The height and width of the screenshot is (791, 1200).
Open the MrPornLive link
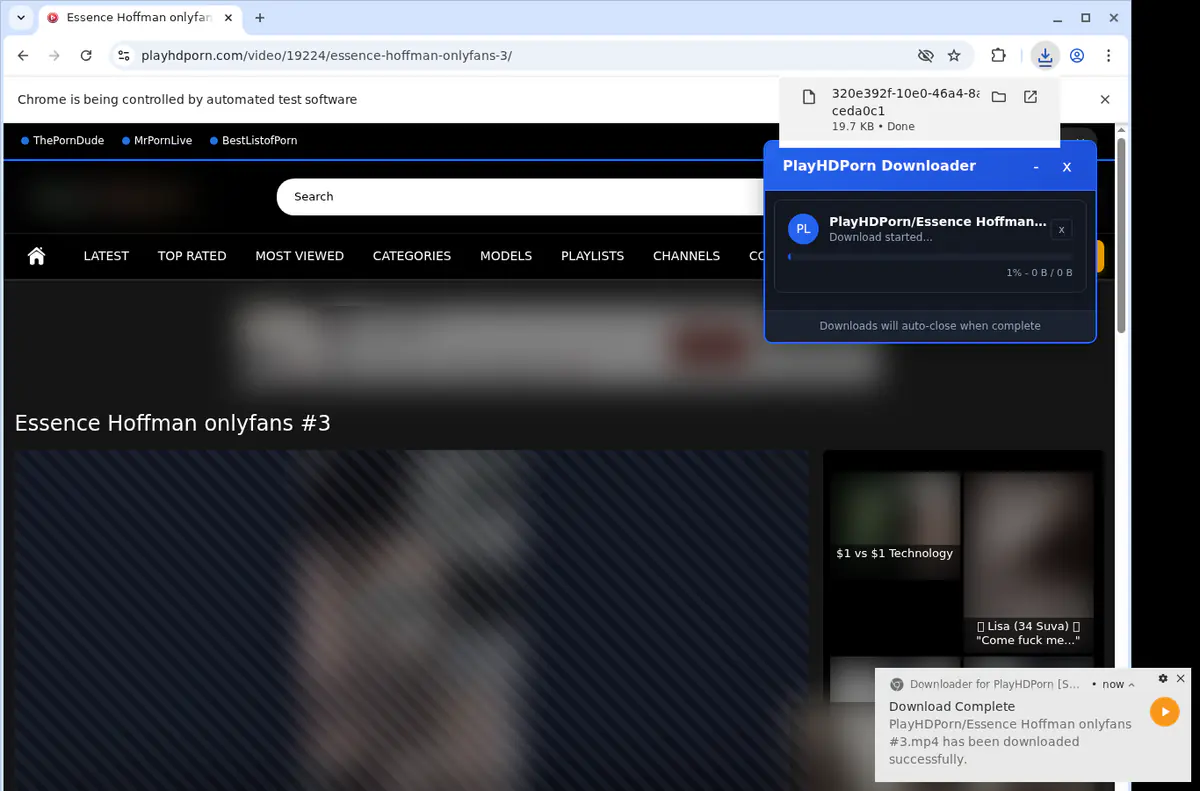157,141
